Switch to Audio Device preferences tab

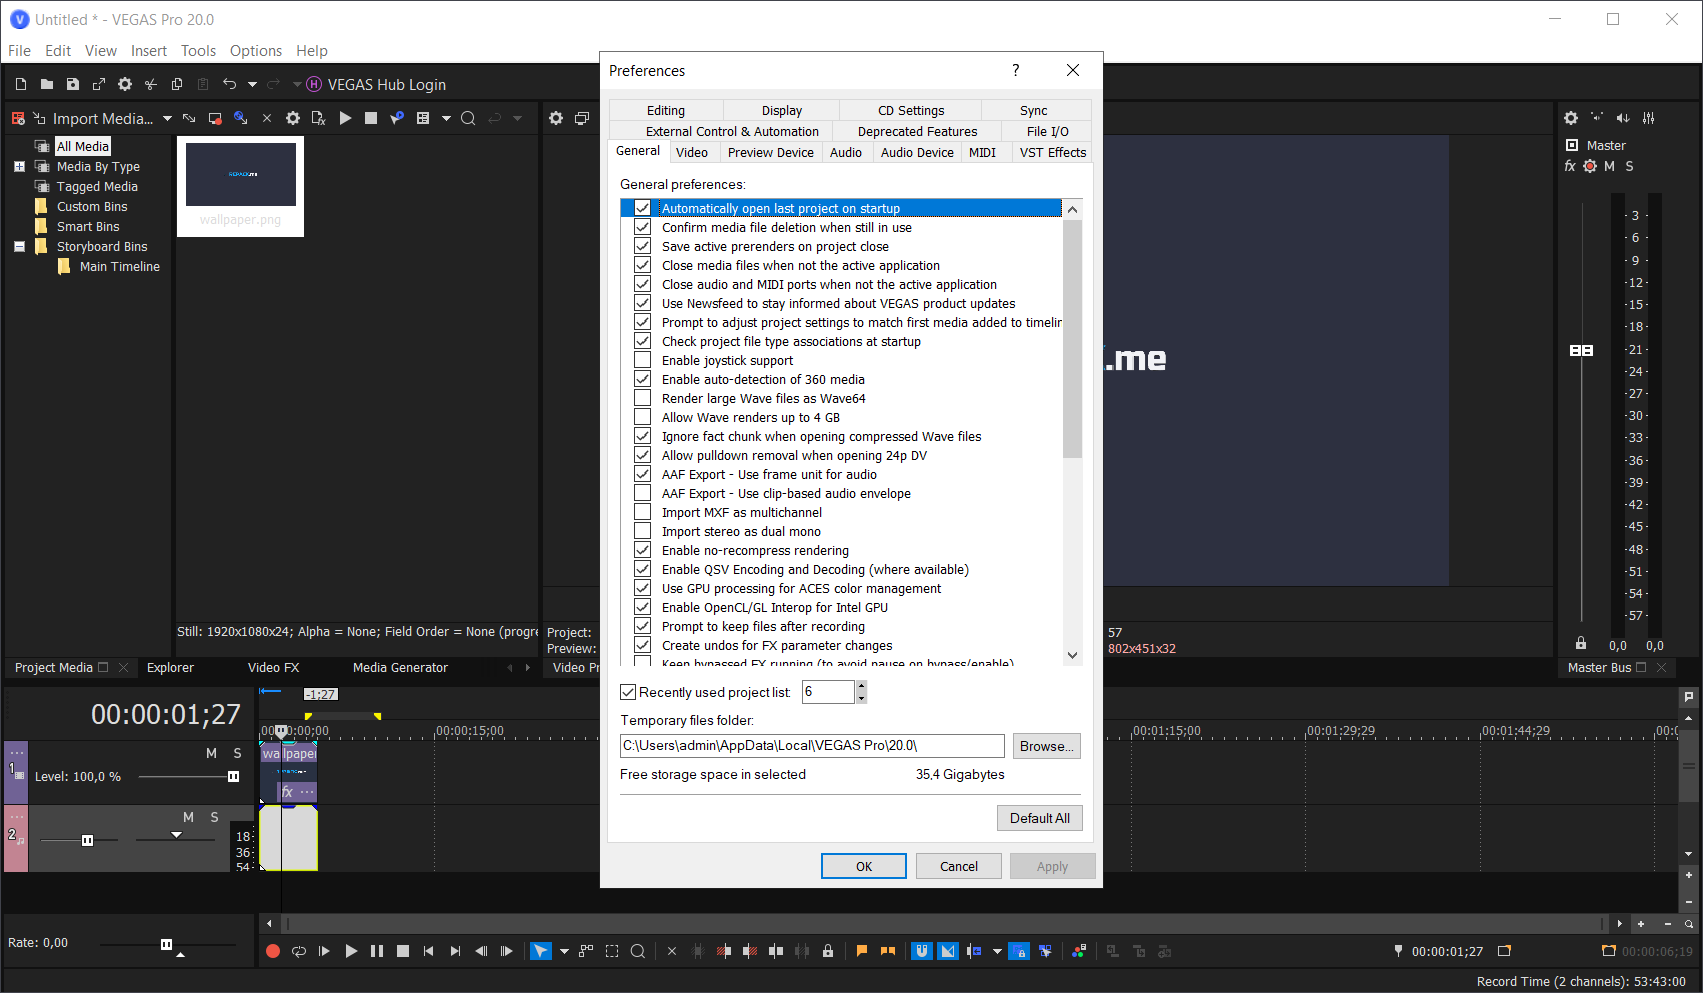click(917, 153)
